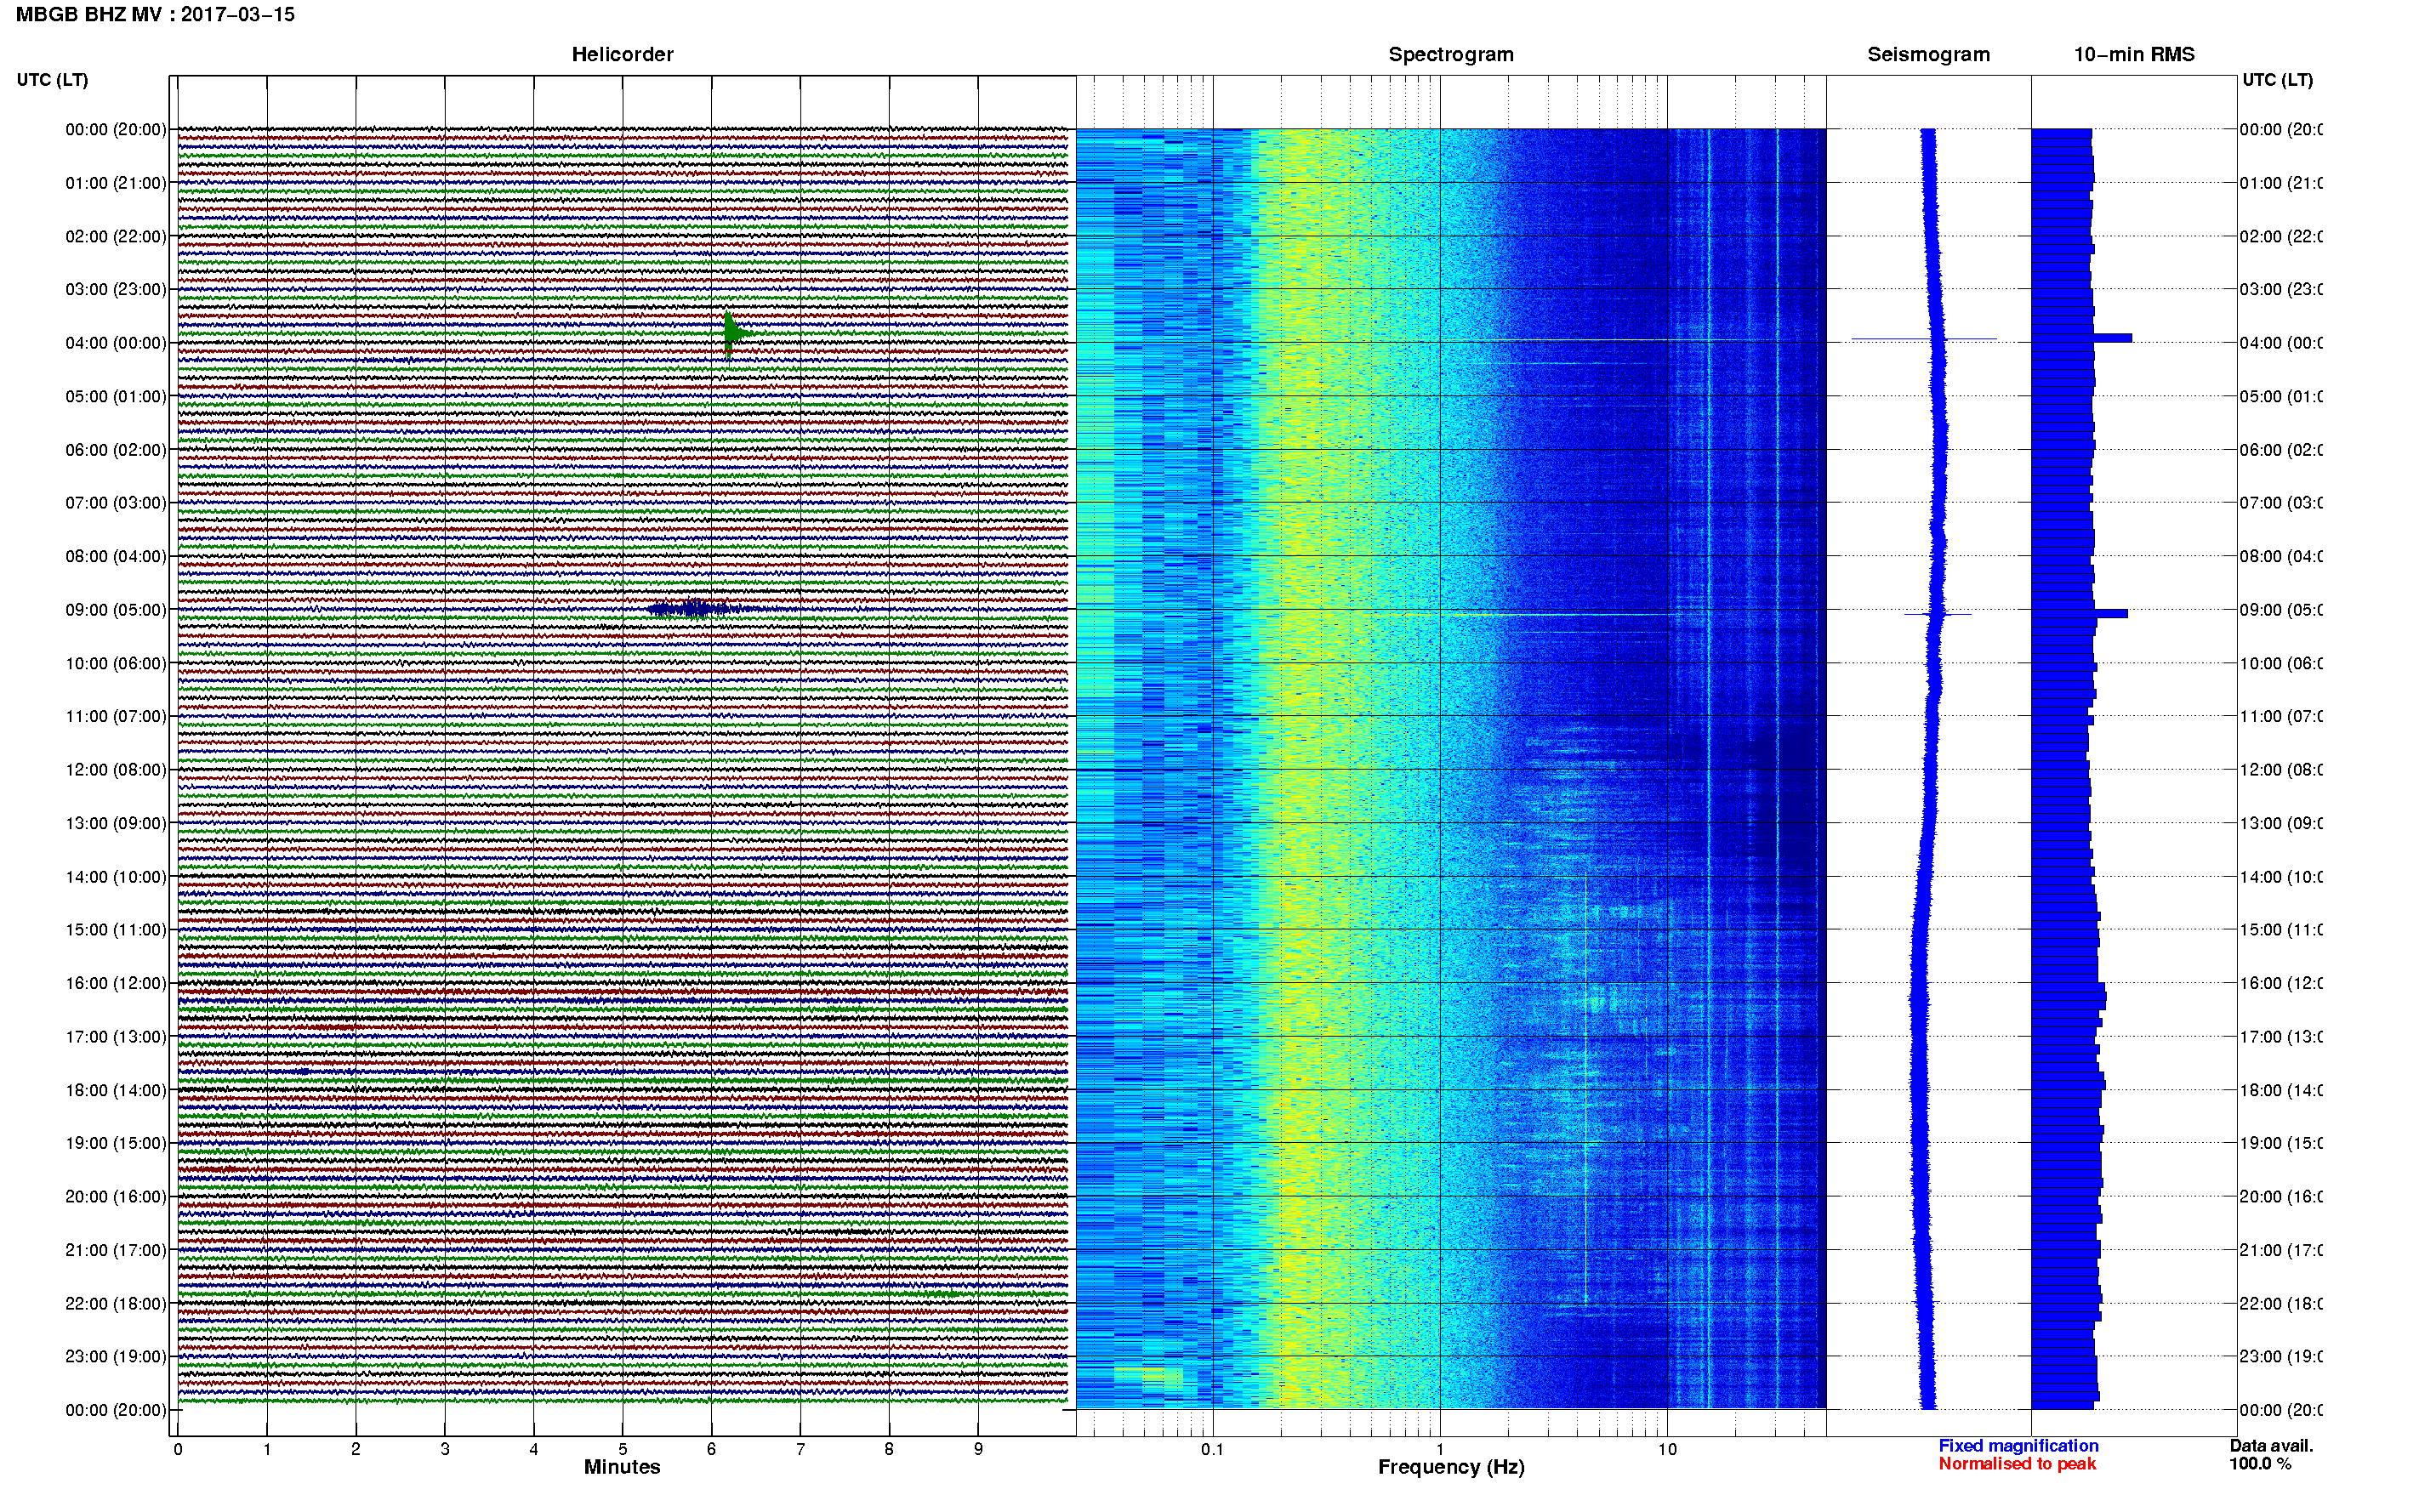
Task: Click the left '15:00 (11:00)' time label
Action: tap(116, 930)
